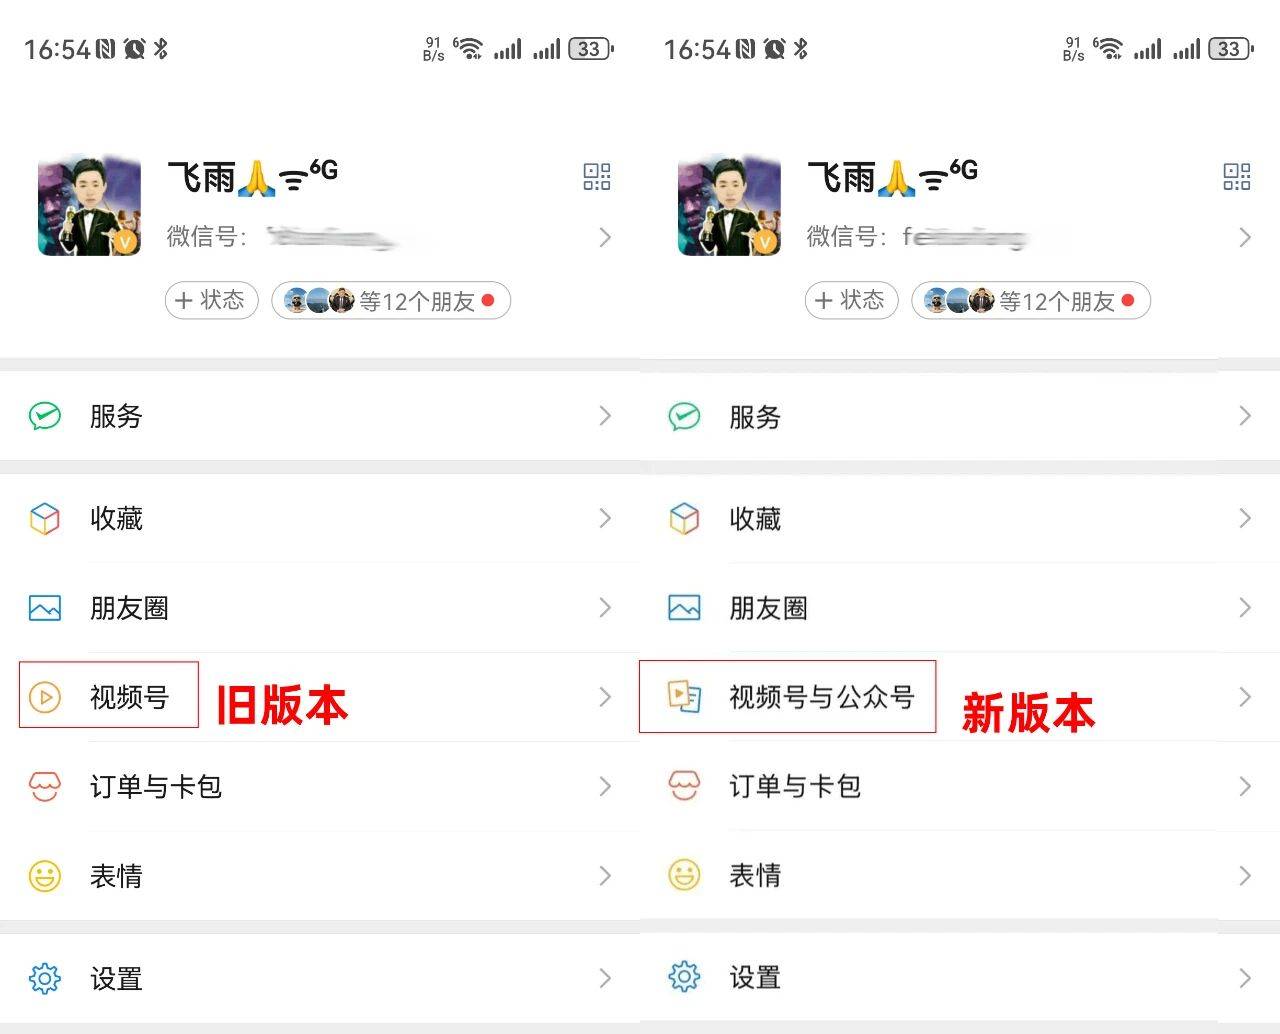Tap the profile avatar in left screenshot
Image resolution: width=1280 pixels, height=1034 pixels.
coord(89,206)
